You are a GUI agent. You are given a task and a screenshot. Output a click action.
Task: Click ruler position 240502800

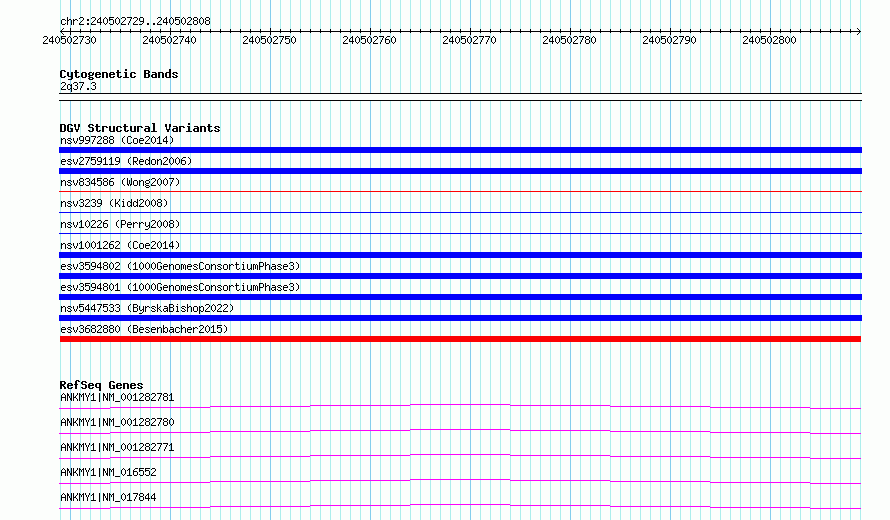click(x=769, y=40)
